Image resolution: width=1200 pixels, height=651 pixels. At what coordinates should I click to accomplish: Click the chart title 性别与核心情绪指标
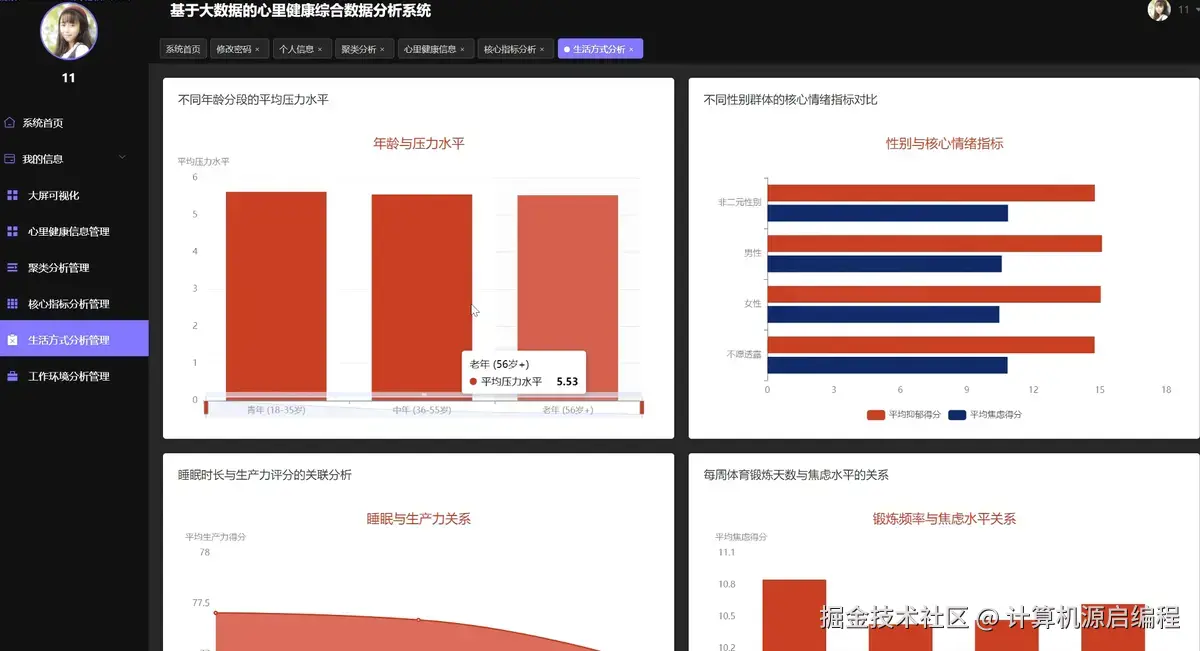(x=945, y=143)
